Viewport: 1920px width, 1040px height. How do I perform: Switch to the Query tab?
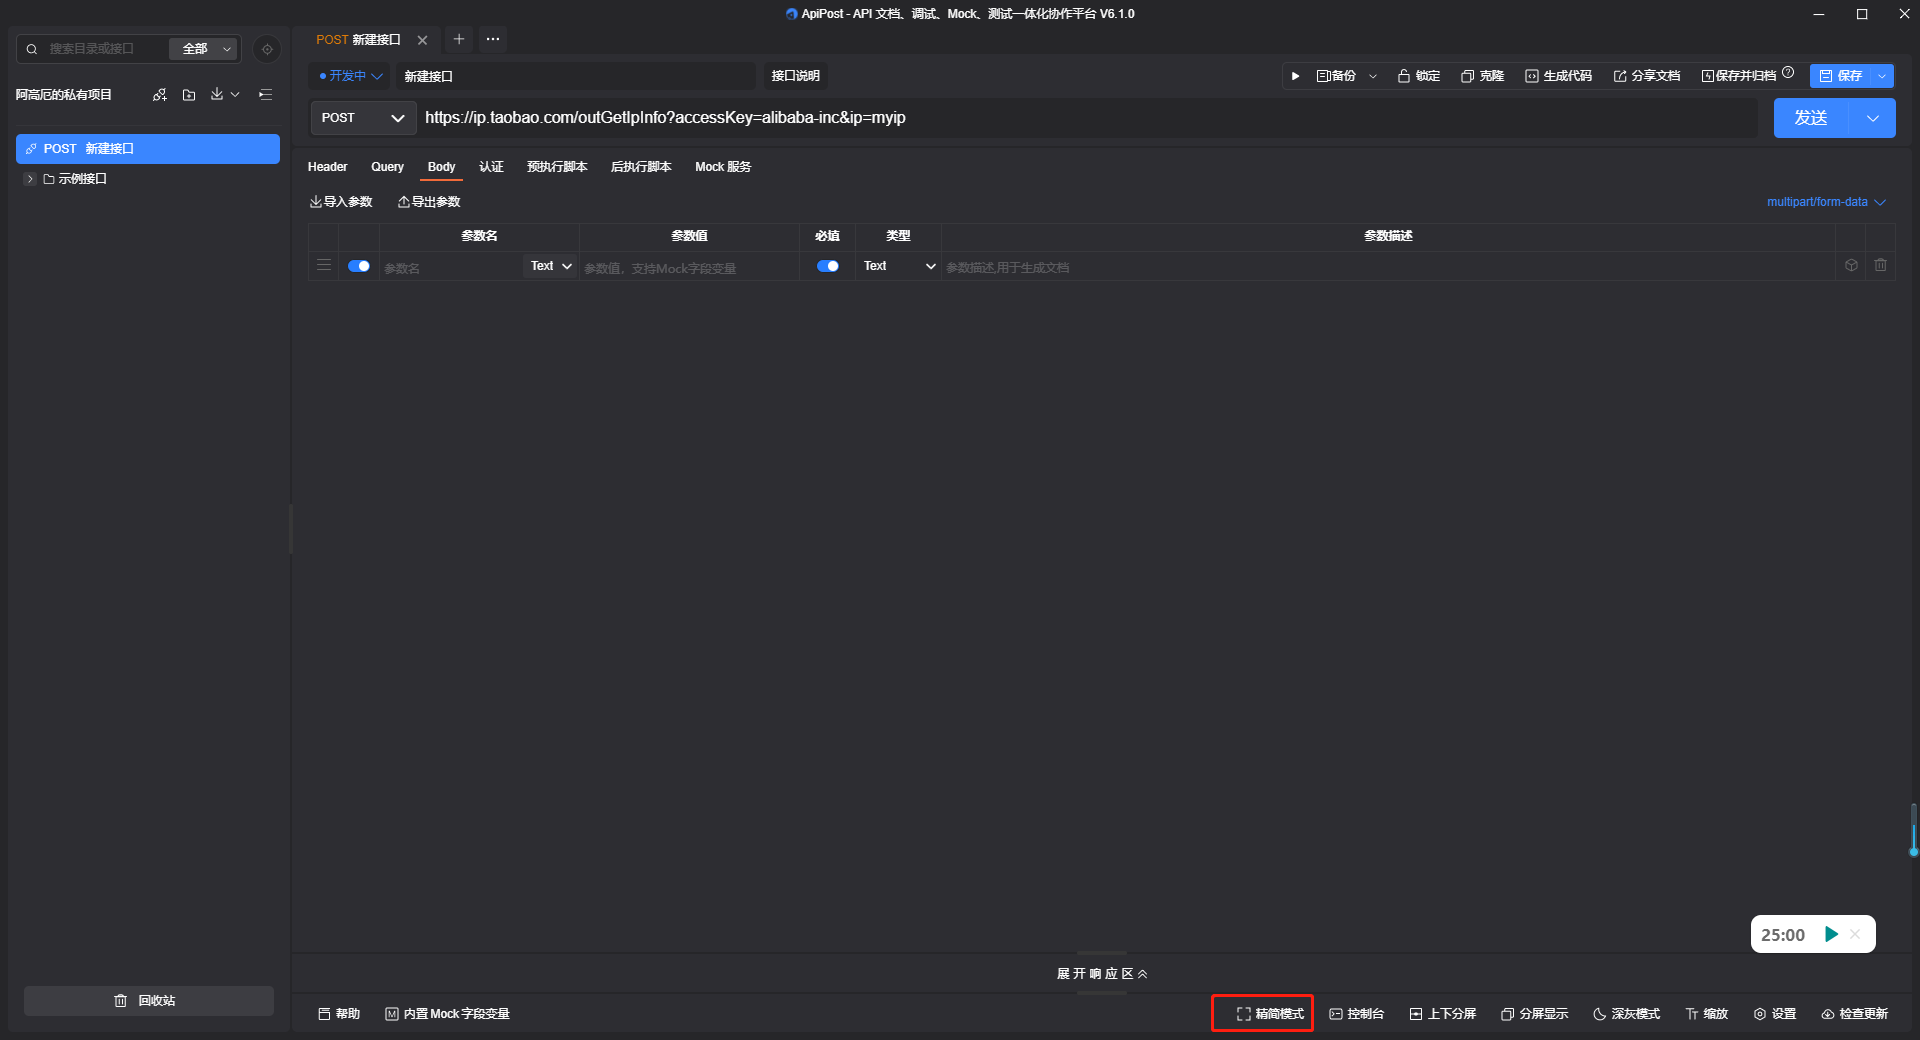pyautogui.click(x=387, y=167)
